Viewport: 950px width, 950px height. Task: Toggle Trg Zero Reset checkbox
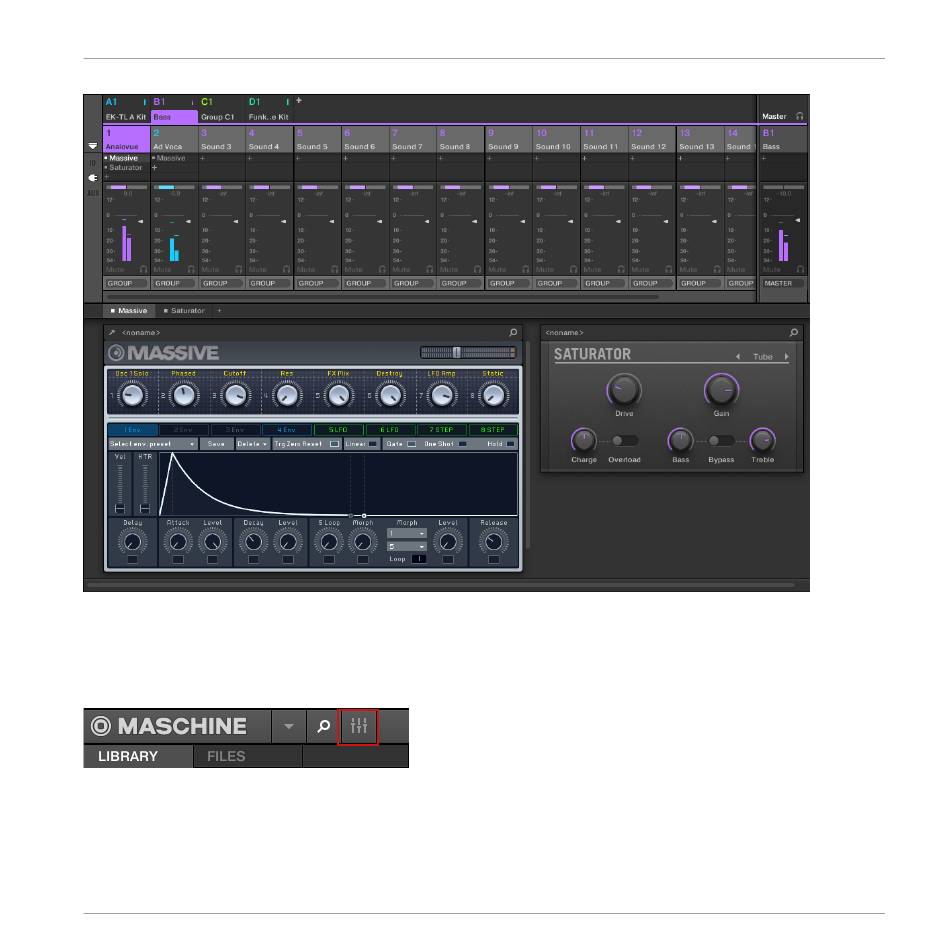coord(334,444)
